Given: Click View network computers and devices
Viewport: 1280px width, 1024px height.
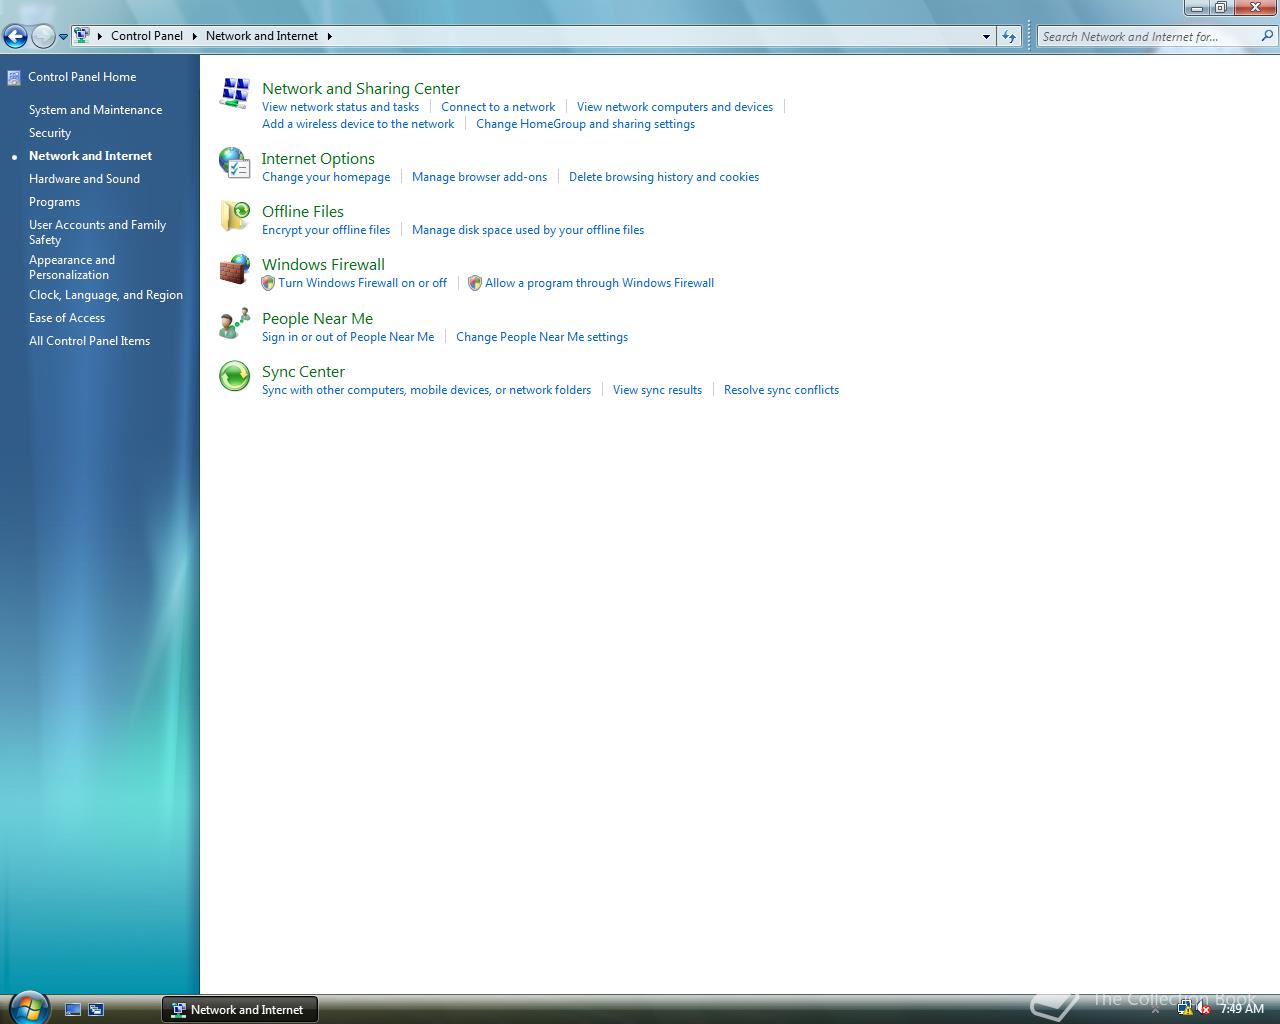Looking at the screenshot, I should 675,107.
